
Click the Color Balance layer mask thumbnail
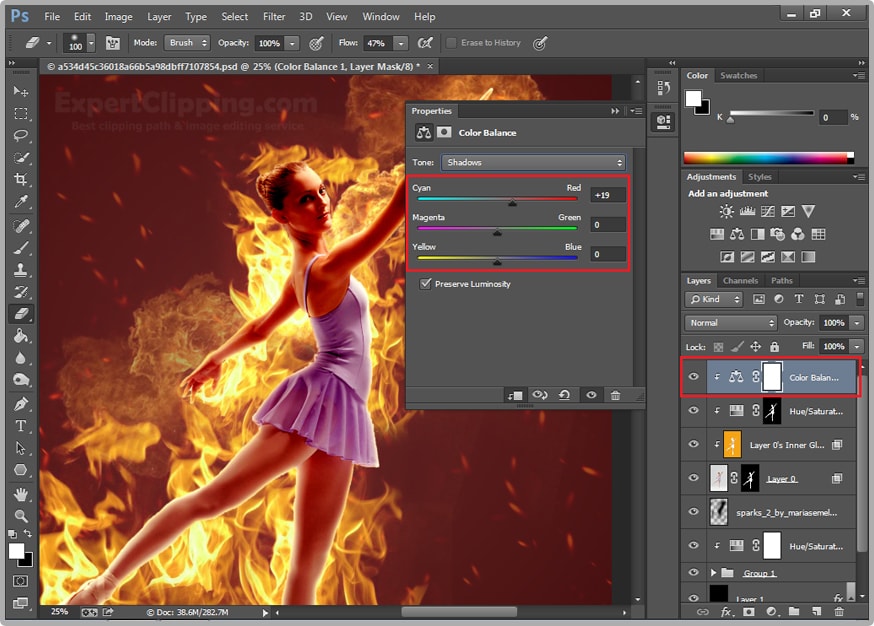click(771, 377)
